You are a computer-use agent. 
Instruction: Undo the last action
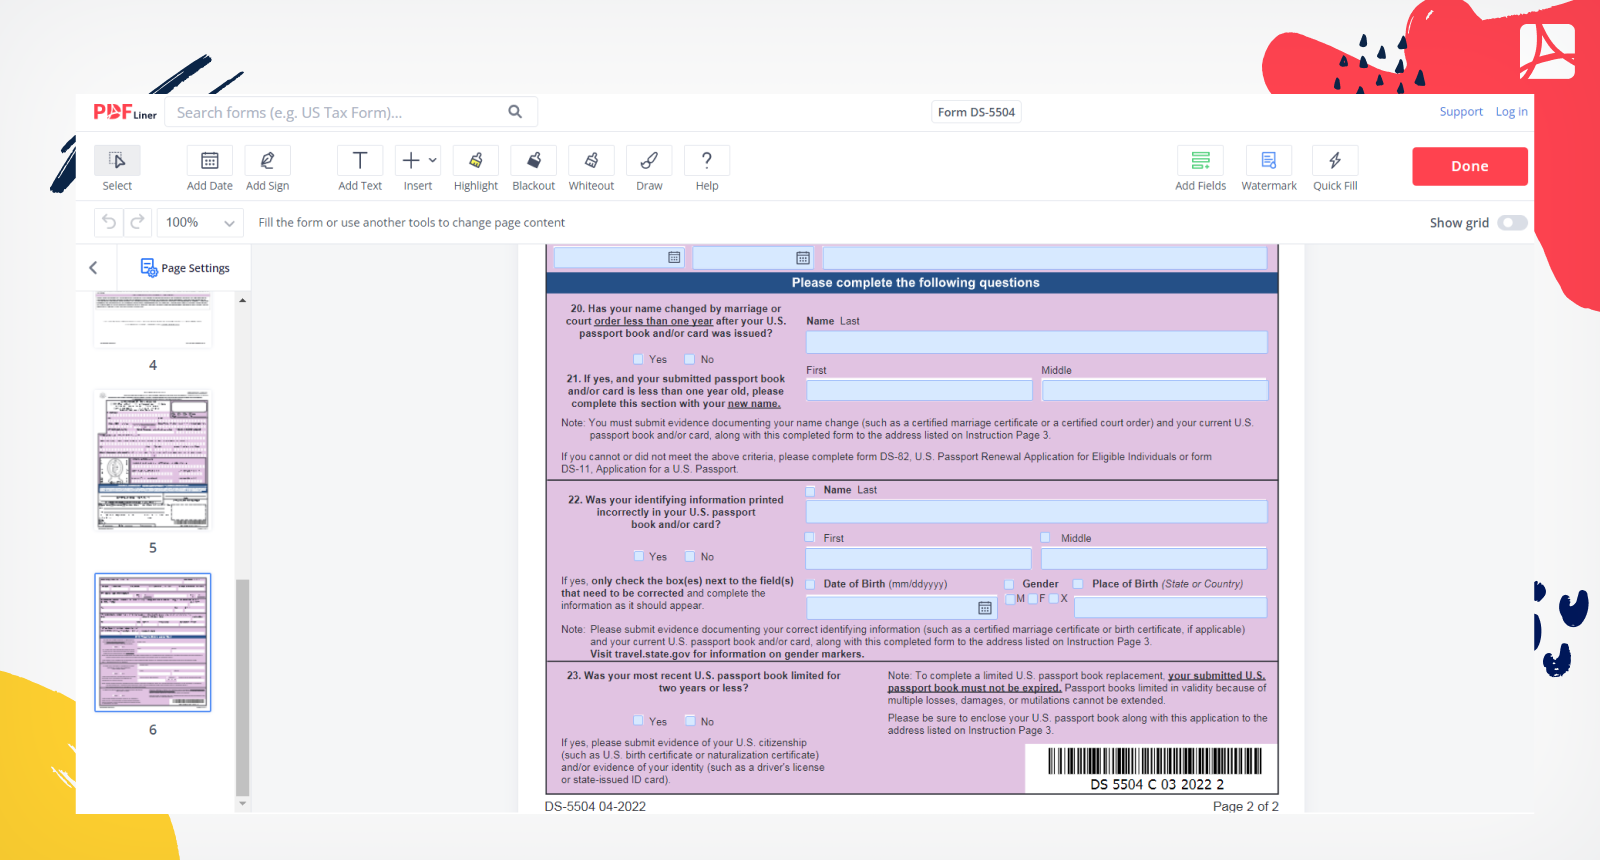pyautogui.click(x=109, y=222)
